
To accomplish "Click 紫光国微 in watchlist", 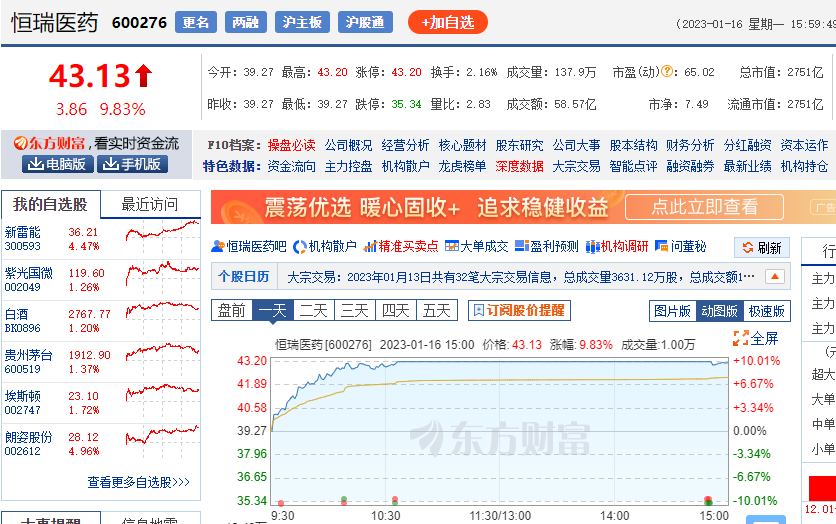I will [x=29, y=273].
